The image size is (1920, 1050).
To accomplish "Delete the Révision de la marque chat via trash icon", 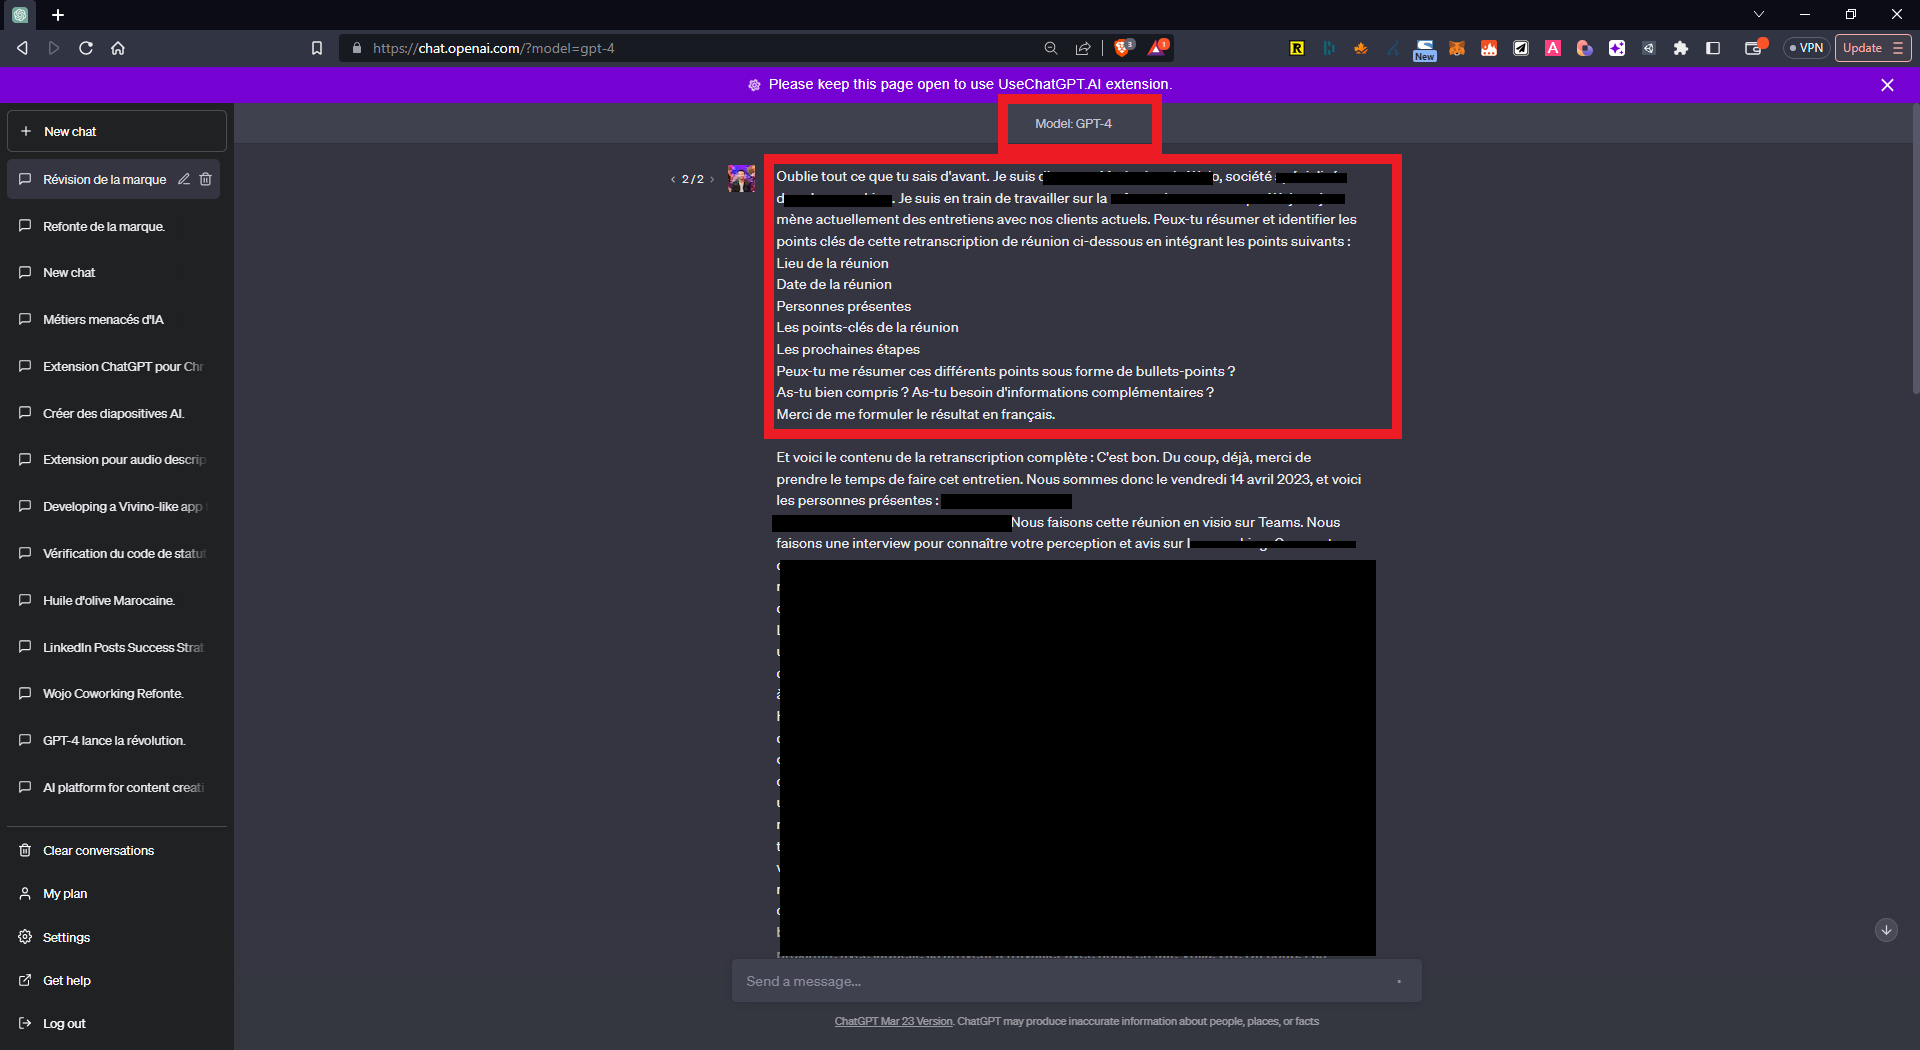I will tap(206, 179).
